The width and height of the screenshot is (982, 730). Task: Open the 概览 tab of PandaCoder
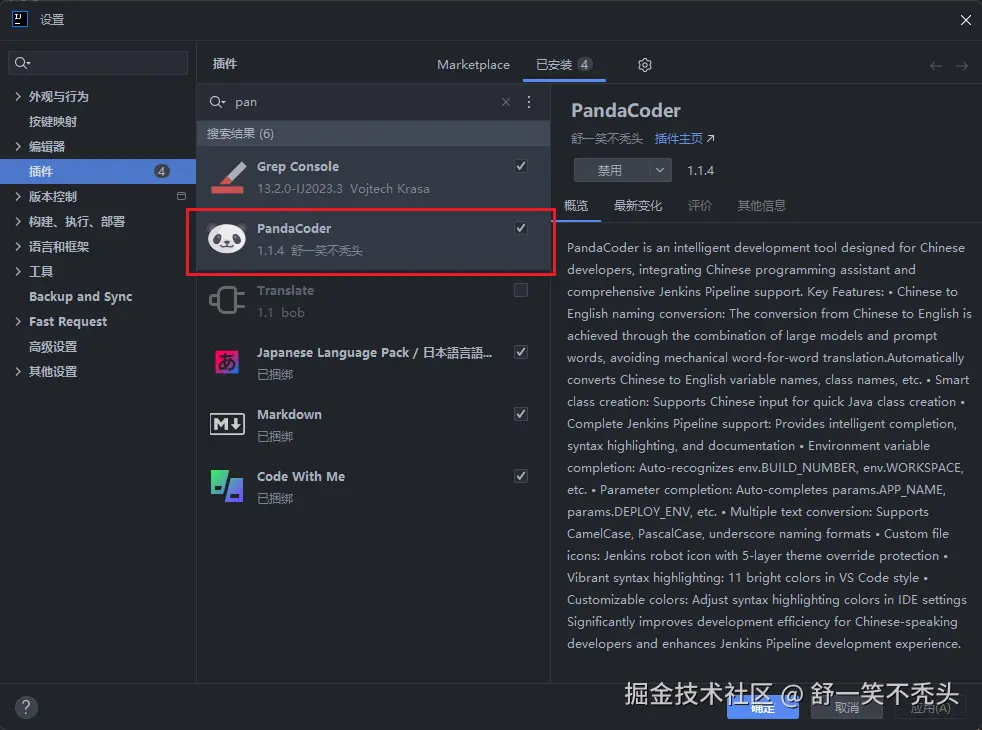click(x=576, y=205)
